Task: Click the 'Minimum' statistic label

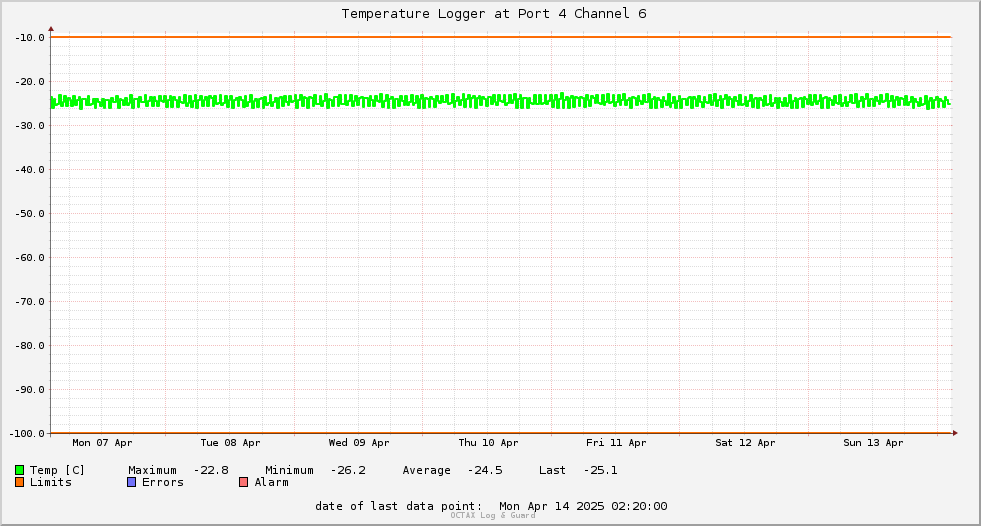Action: click(289, 470)
